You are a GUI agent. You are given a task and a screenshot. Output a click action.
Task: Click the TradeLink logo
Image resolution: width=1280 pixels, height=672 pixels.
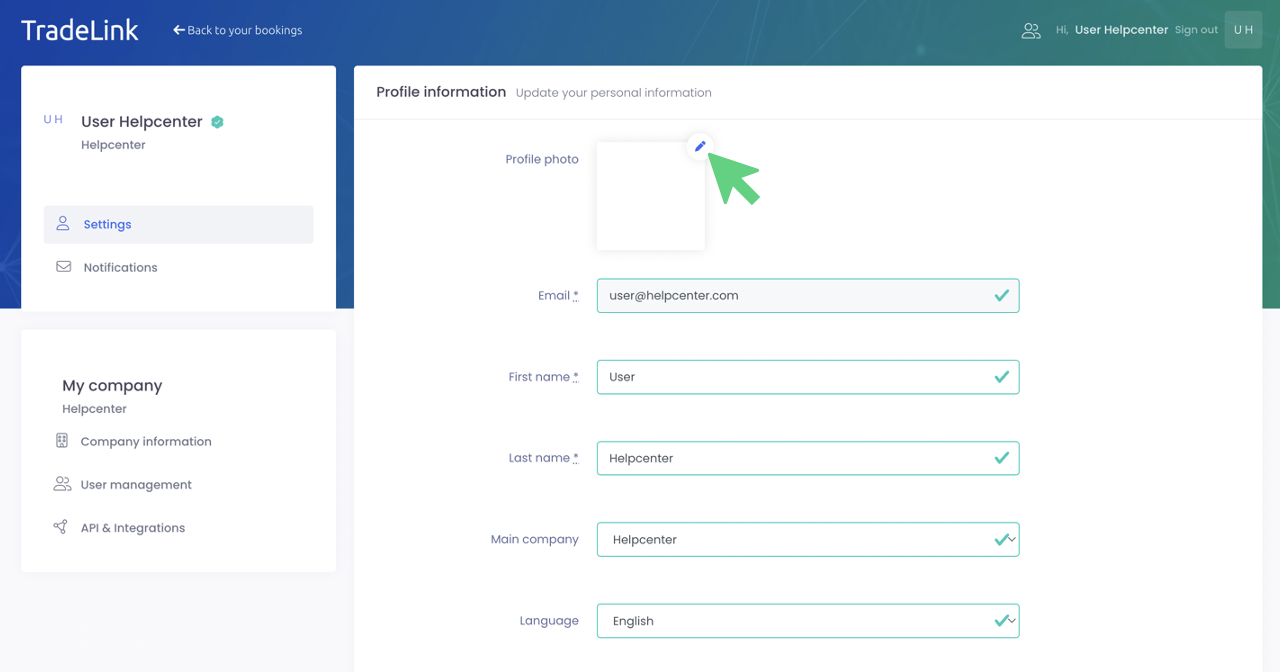pos(80,30)
